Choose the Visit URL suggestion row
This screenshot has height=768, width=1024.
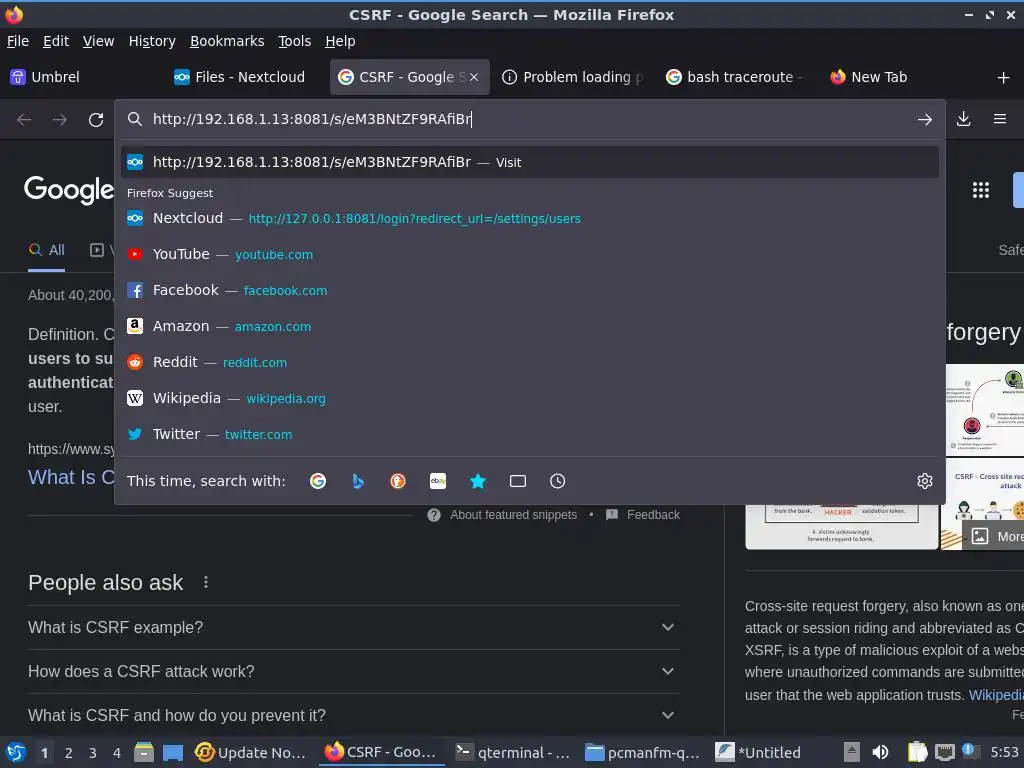click(x=530, y=162)
